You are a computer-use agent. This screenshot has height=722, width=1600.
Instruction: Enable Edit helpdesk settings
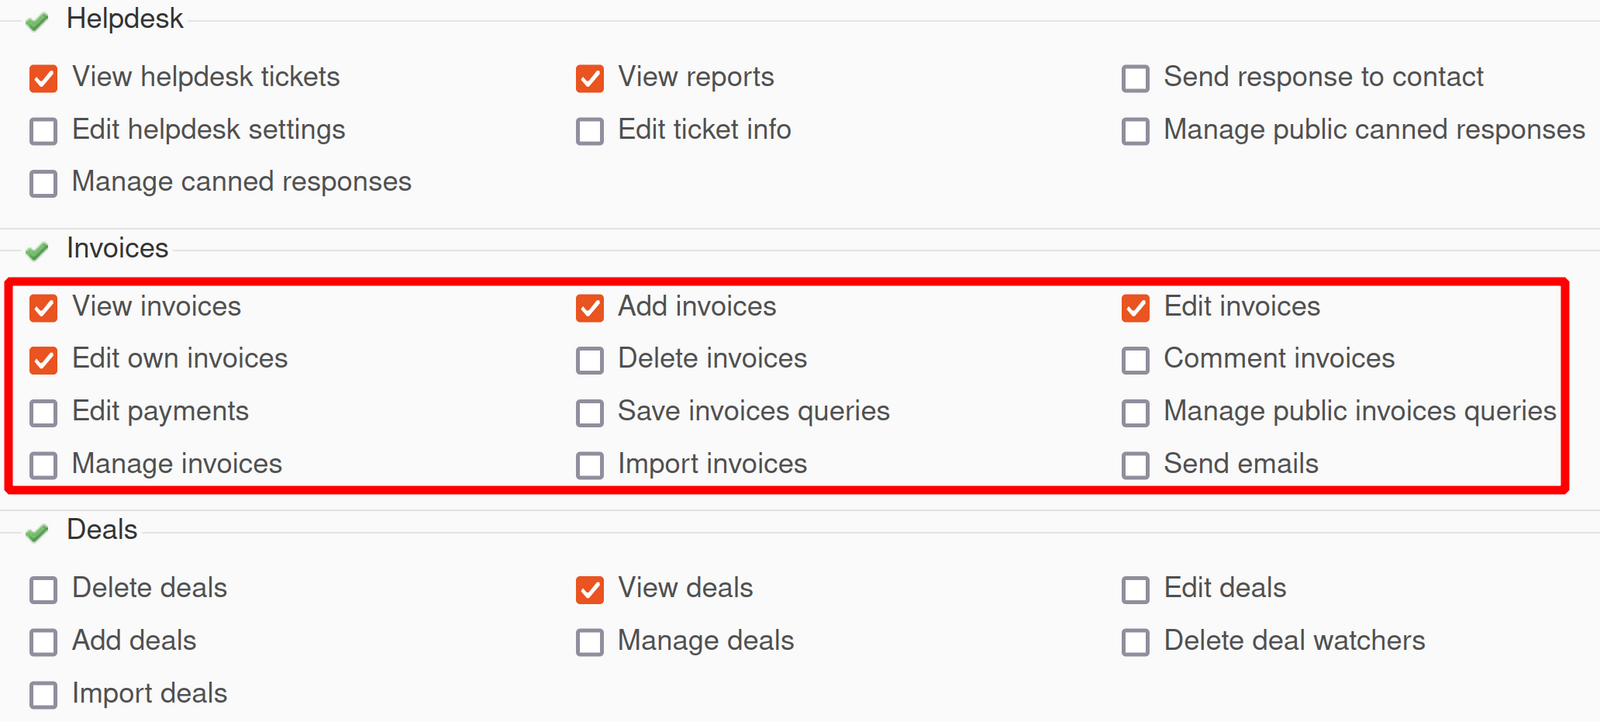click(43, 131)
